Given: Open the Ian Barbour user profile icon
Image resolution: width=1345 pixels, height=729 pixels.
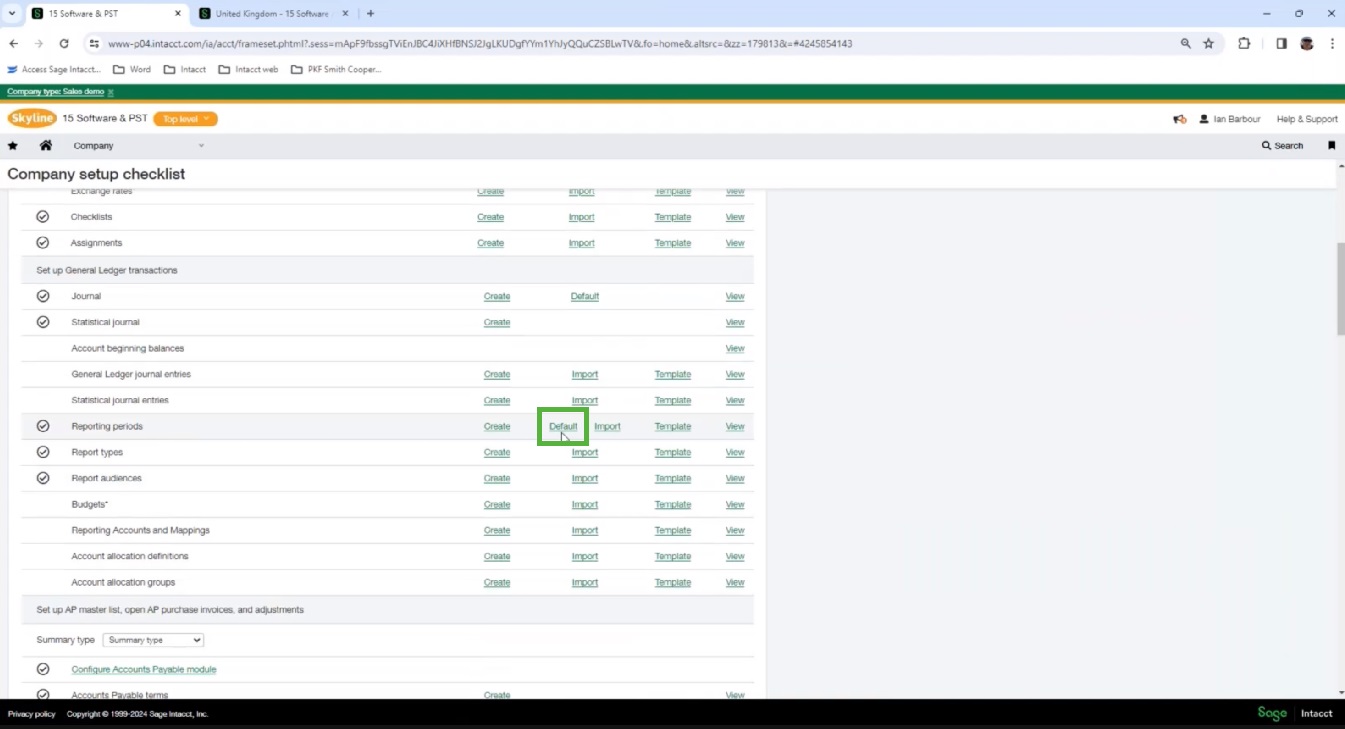Looking at the screenshot, I should coord(1204,118).
